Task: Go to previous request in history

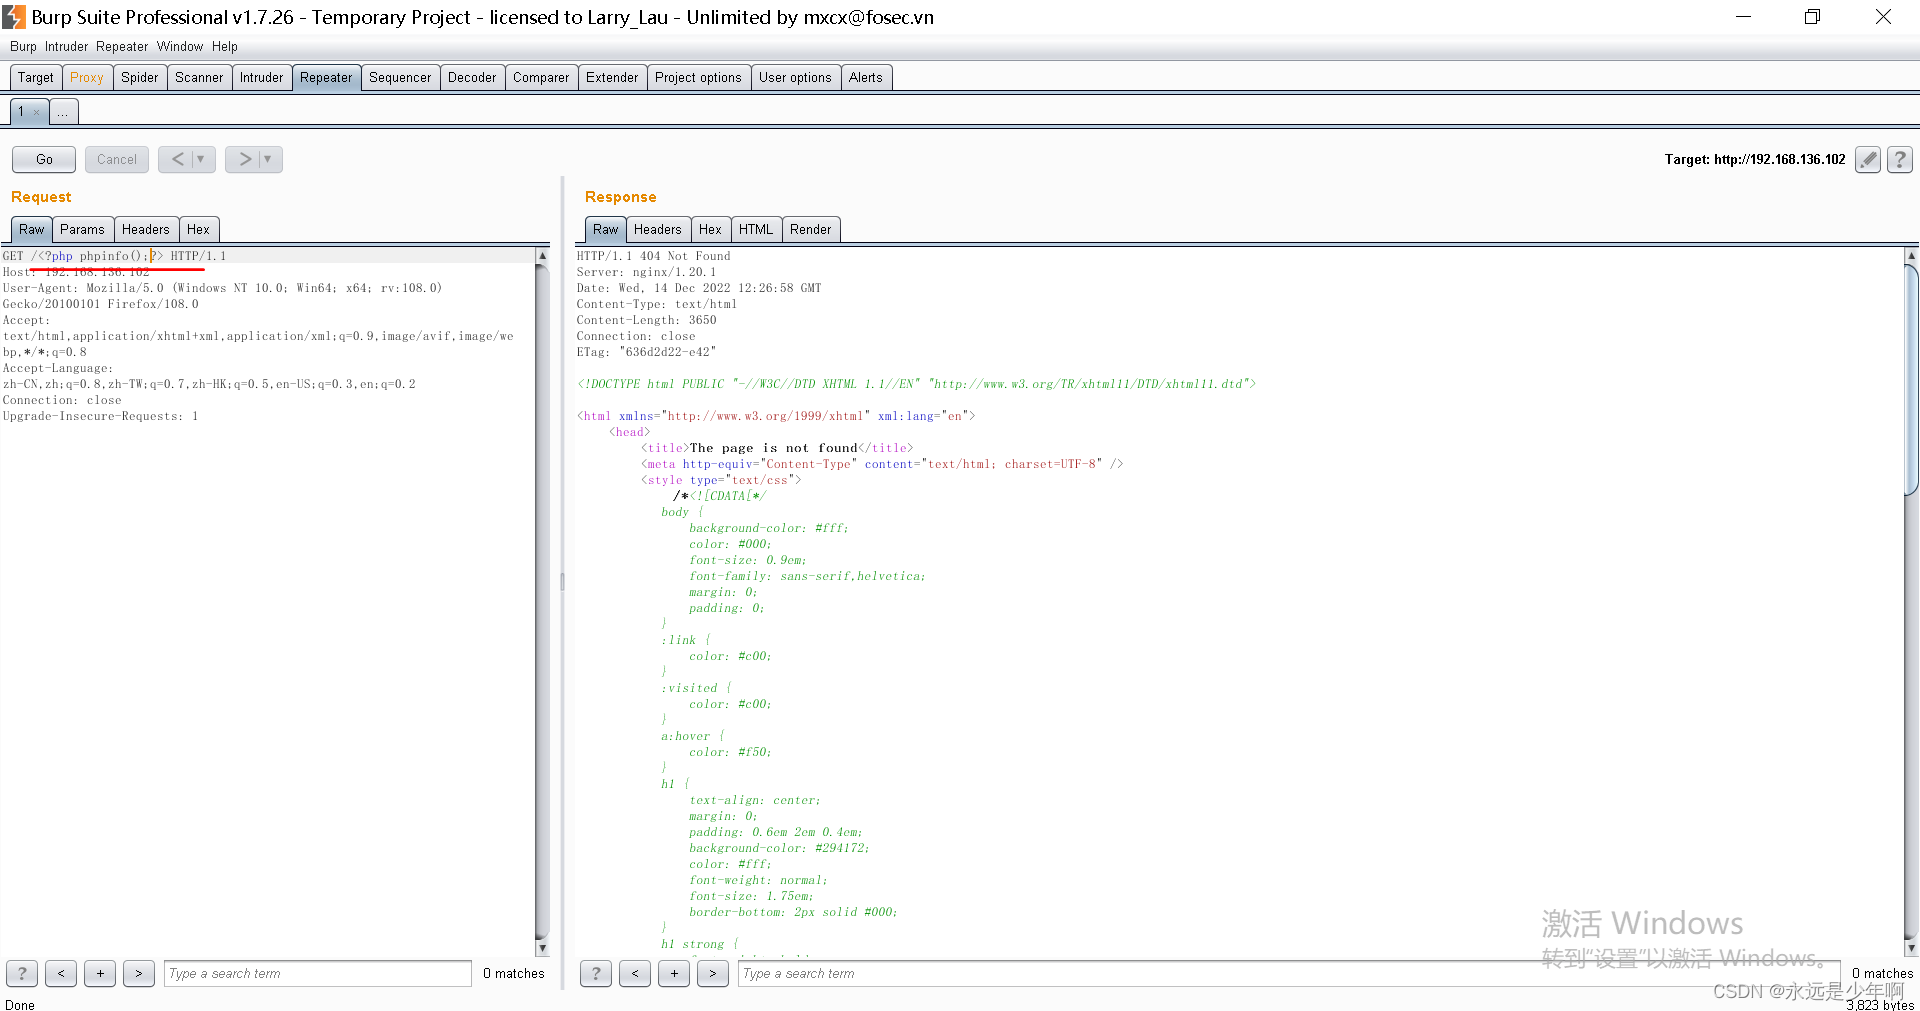Action: [177, 159]
